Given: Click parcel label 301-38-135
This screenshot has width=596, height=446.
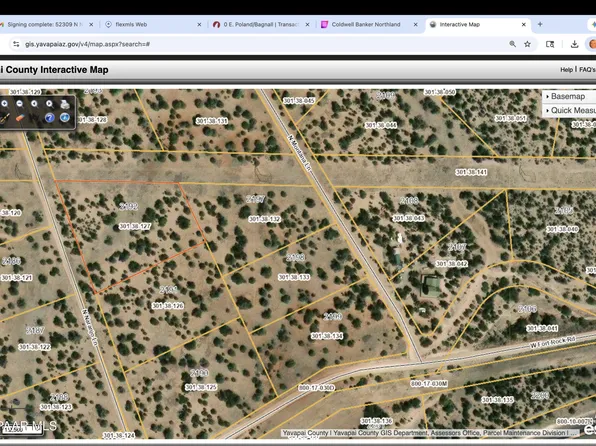Looking at the screenshot, I should click(x=498, y=400).
